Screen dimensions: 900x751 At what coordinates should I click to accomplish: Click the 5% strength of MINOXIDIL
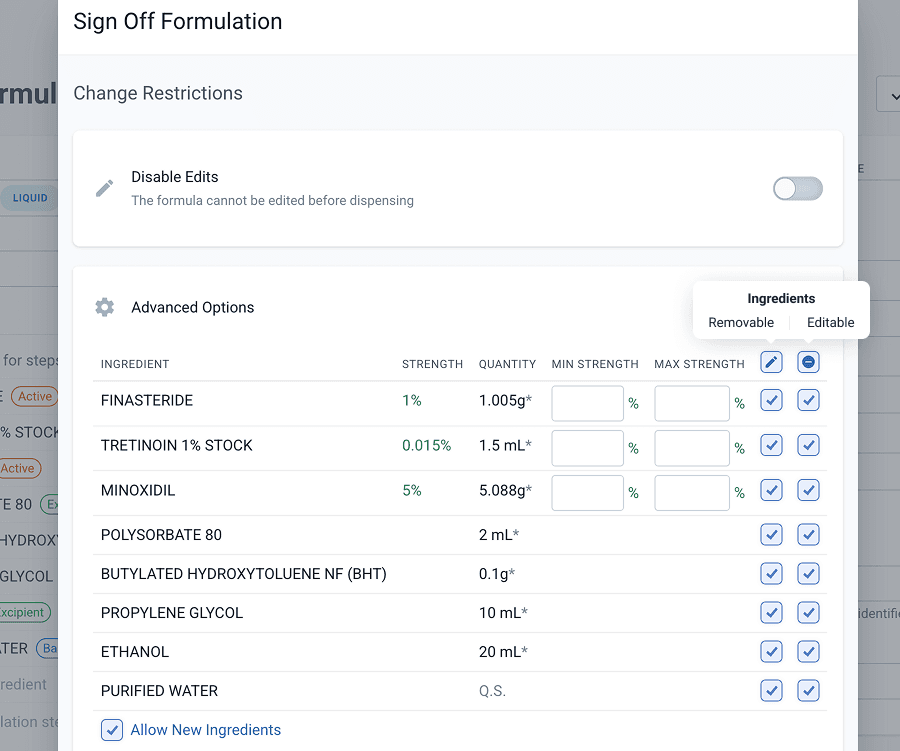412,490
